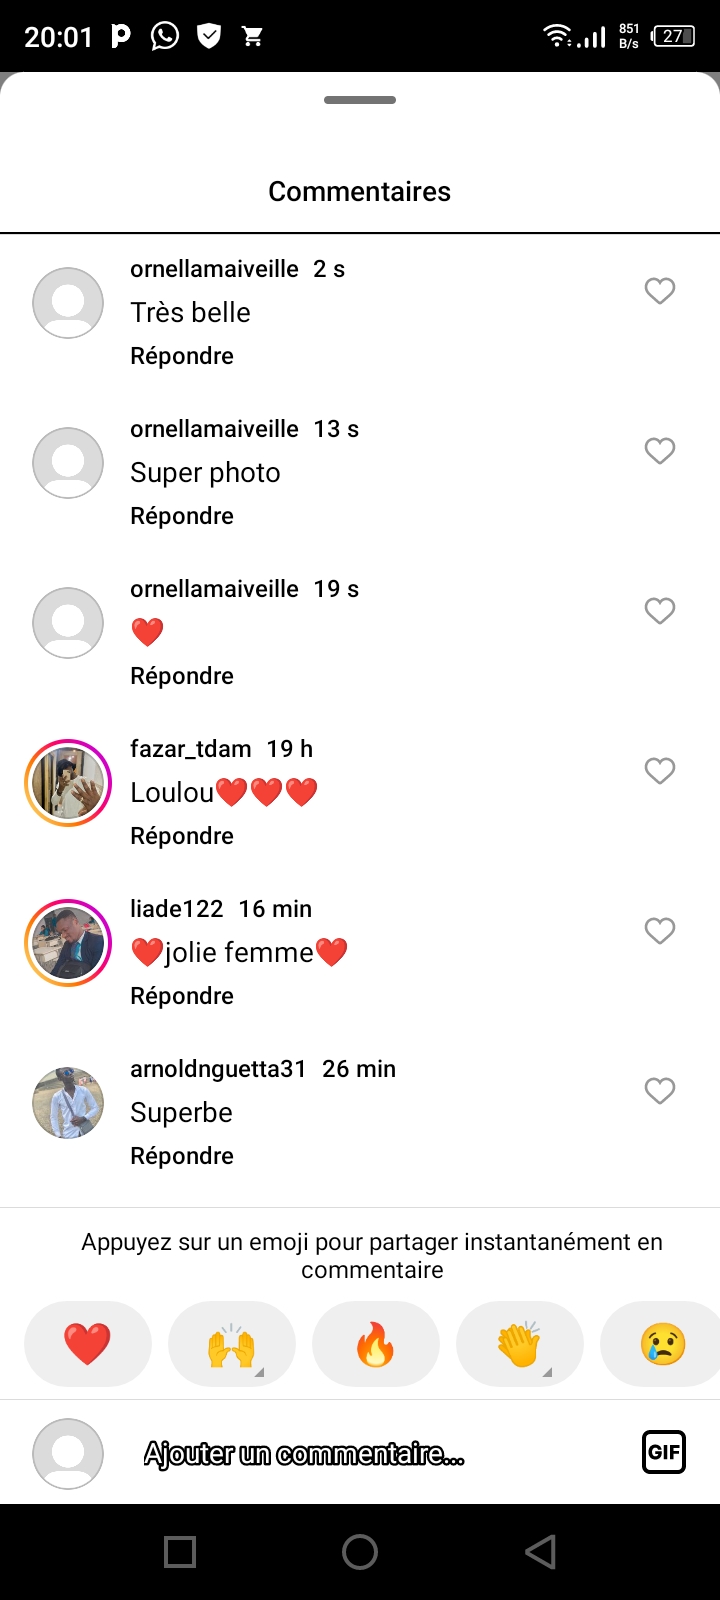Open arnoldnguetta31's profile picture

pos(68,1103)
